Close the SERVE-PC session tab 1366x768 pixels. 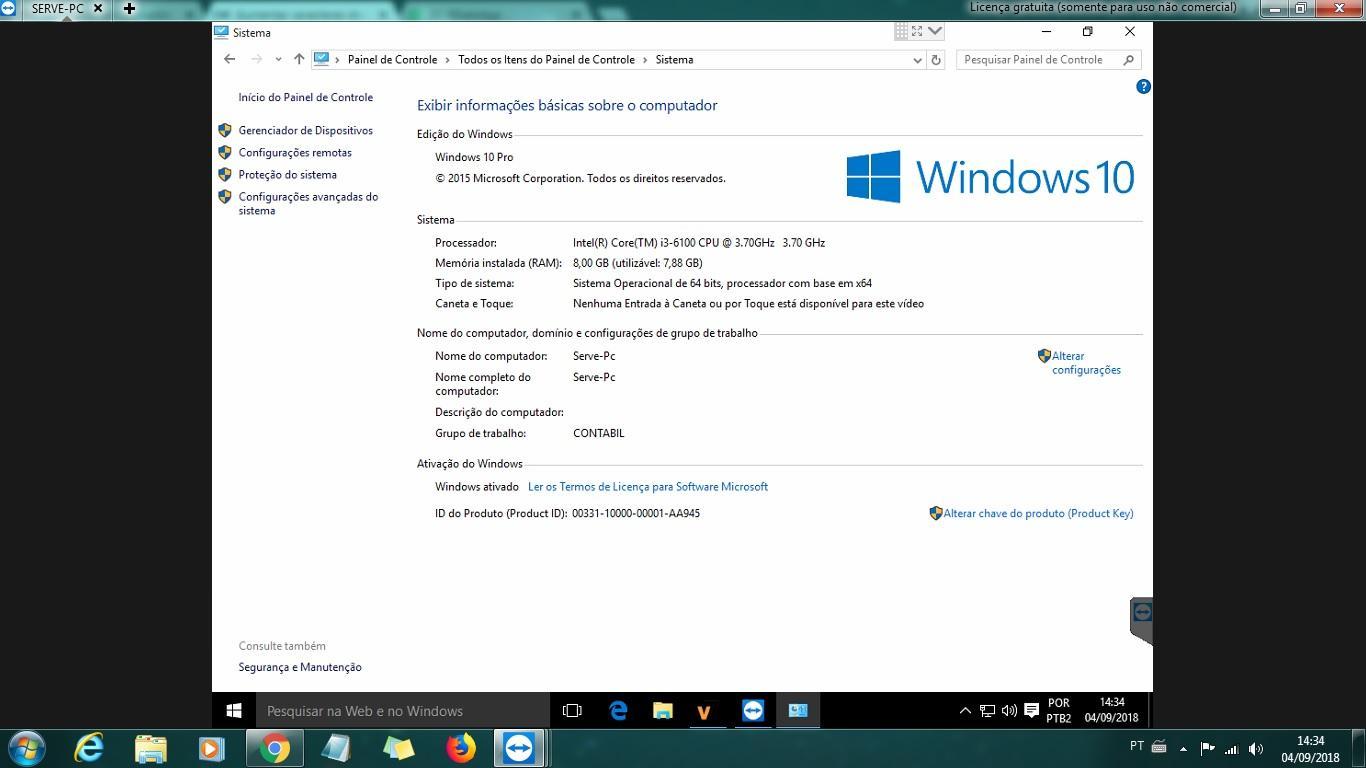(x=98, y=8)
